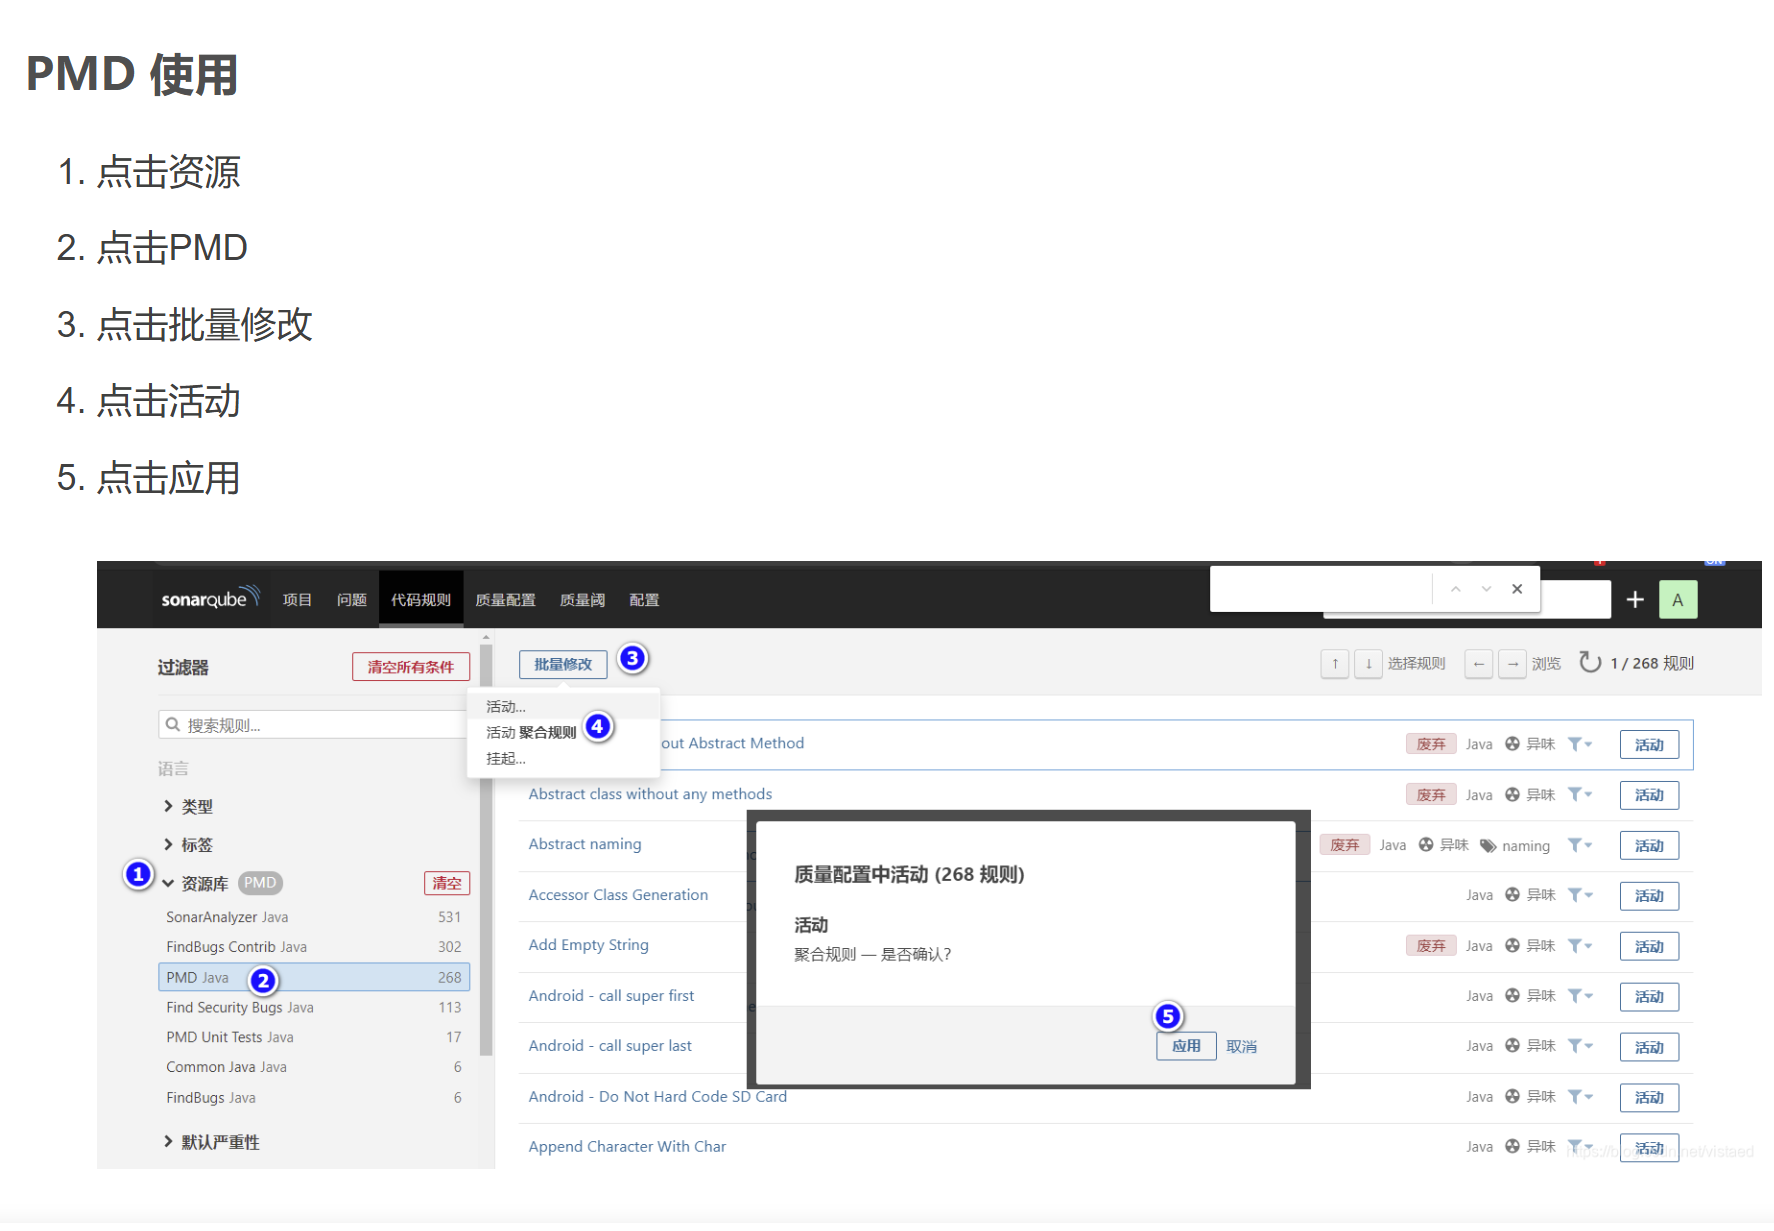Click the code smell icon on Abstract naming row

(1424, 845)
